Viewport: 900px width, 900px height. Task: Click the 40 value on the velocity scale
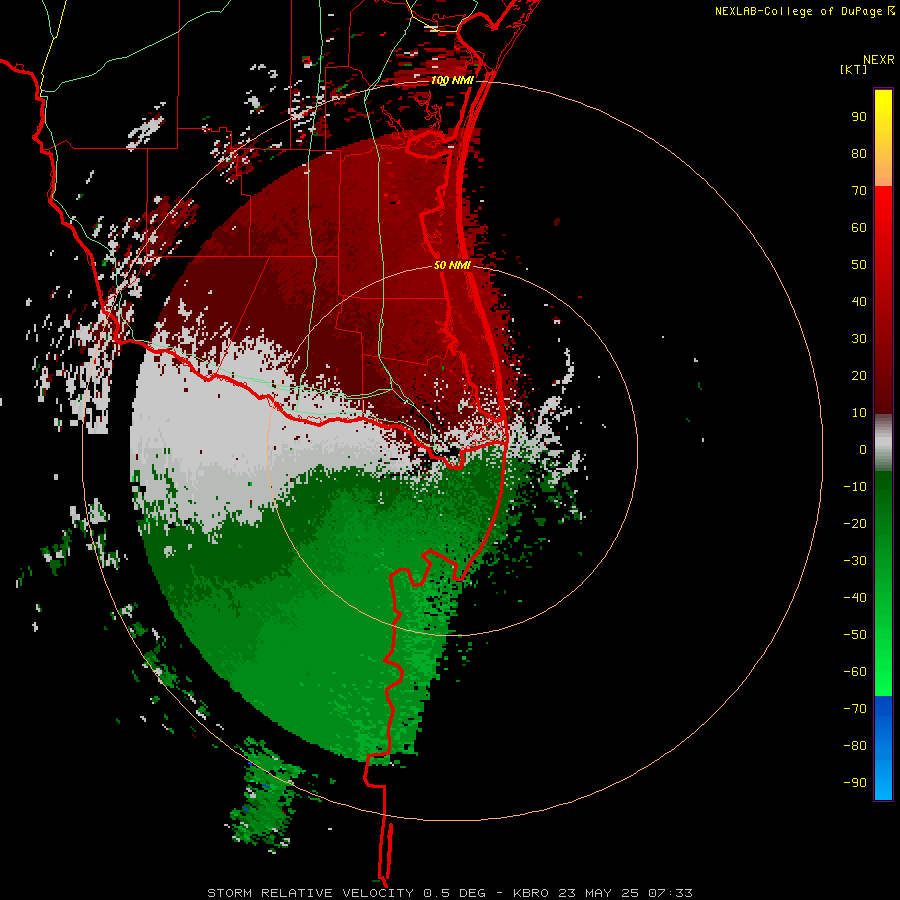[x=859, y=302]
